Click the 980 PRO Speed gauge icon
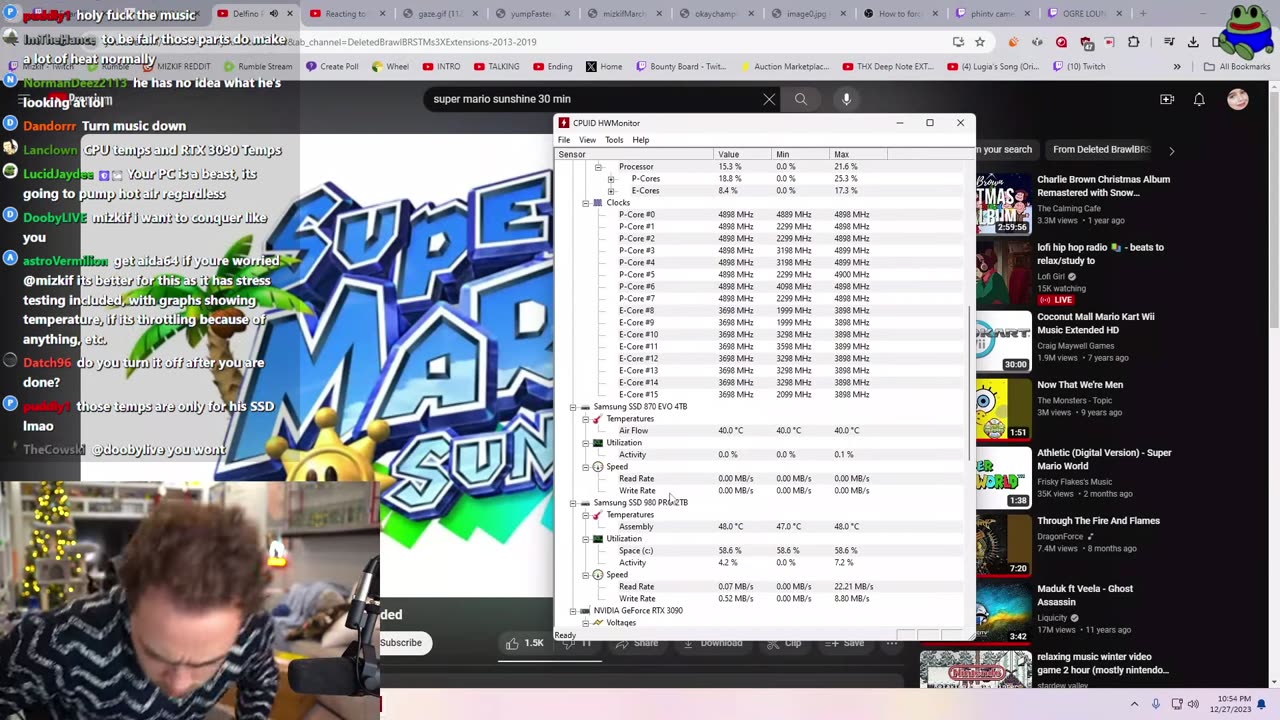The image size is (1280, 720). click(x=598, y=575)
